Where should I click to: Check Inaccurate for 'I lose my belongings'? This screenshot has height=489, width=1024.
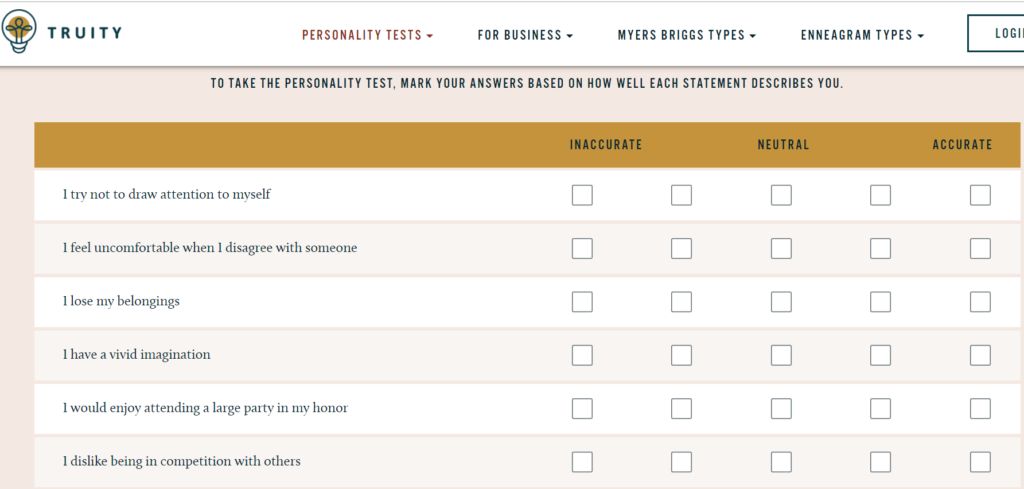coord(582,302)
